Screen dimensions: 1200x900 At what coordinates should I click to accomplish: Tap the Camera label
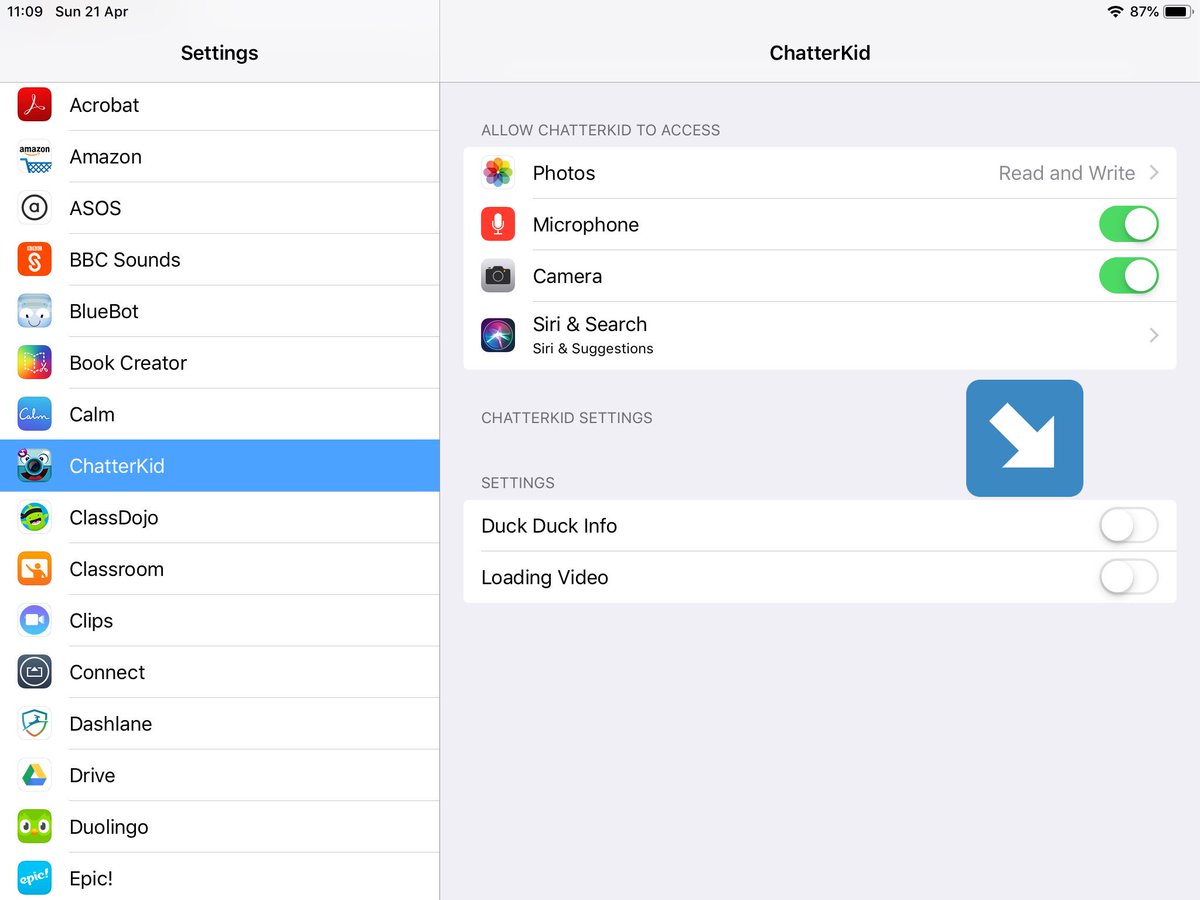tap(567, 276)
